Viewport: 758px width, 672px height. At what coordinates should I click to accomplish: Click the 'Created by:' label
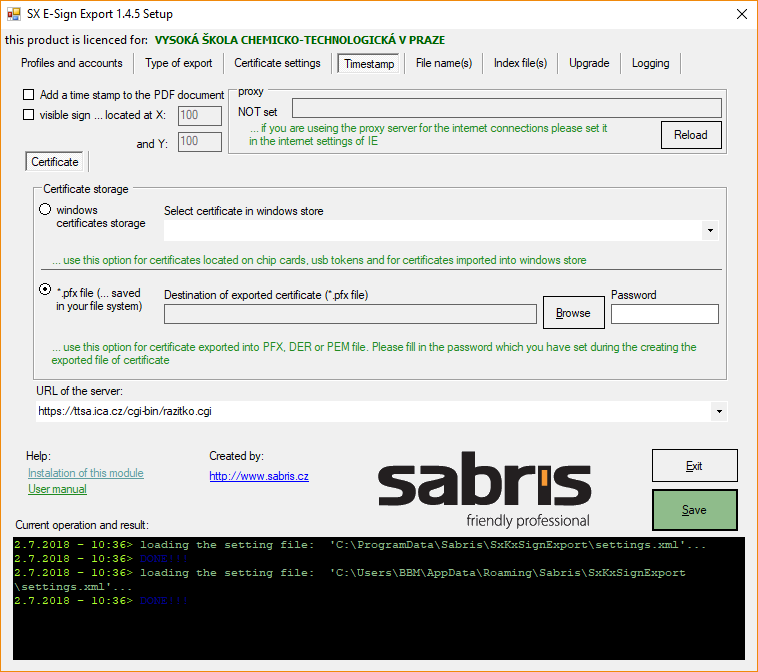(x=236, y=456)
